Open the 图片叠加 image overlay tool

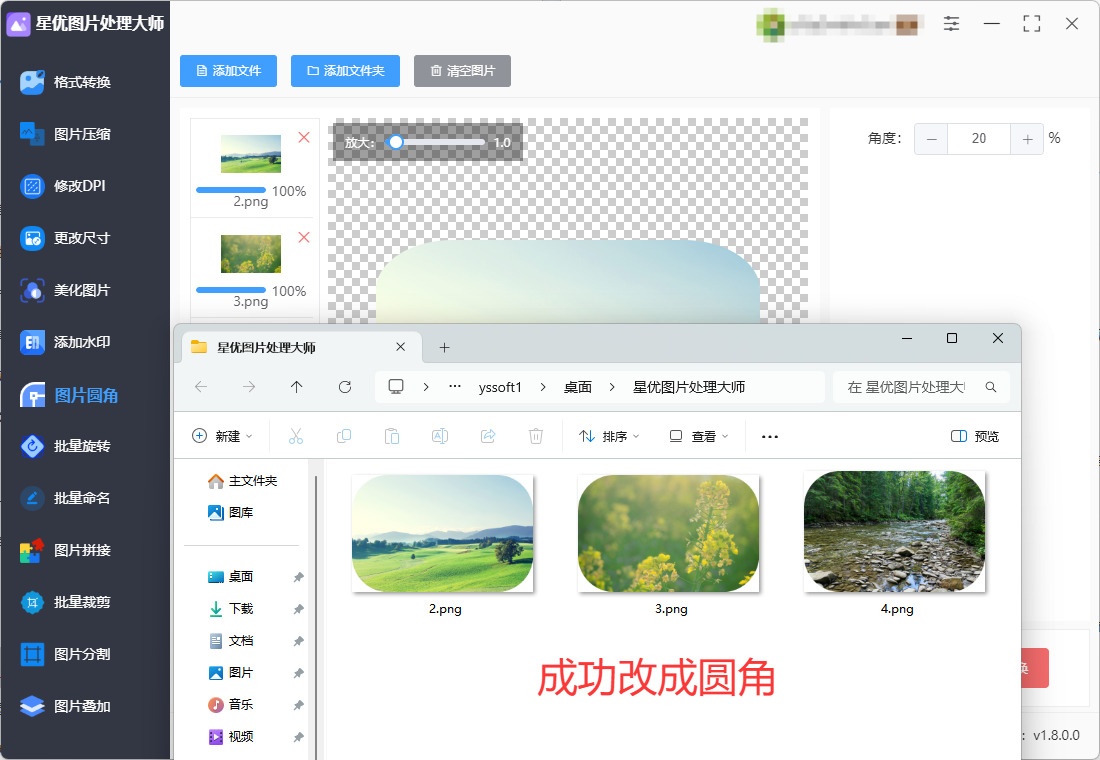(x=65, y=706)
